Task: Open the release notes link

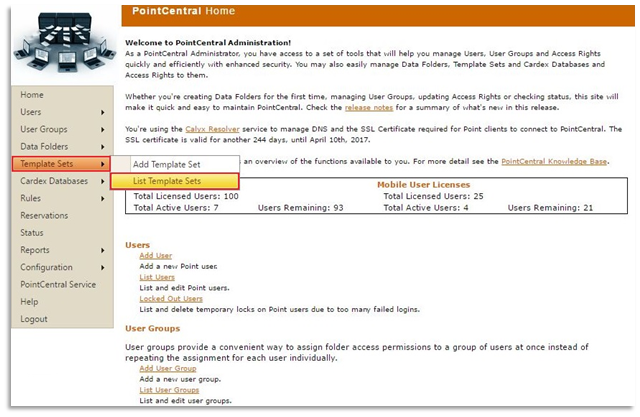Action: point(369,108)
